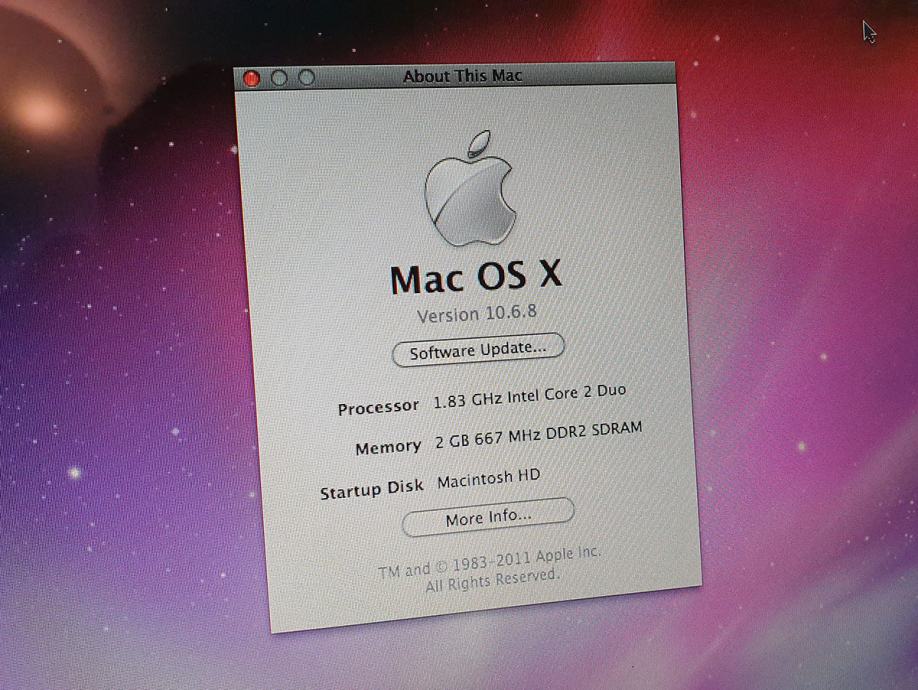
Task: Click the Mac OS X heading
Action: 476,276
